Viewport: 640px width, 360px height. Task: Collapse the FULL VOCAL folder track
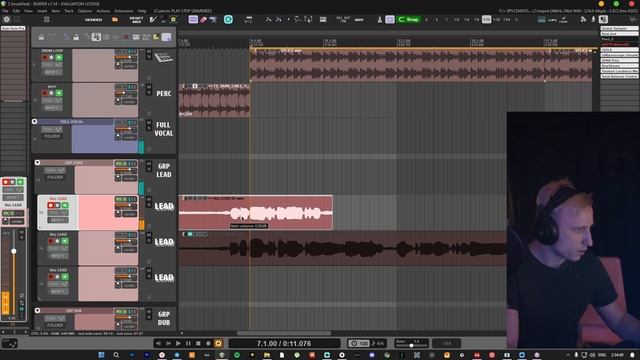(x=34, y=121)
